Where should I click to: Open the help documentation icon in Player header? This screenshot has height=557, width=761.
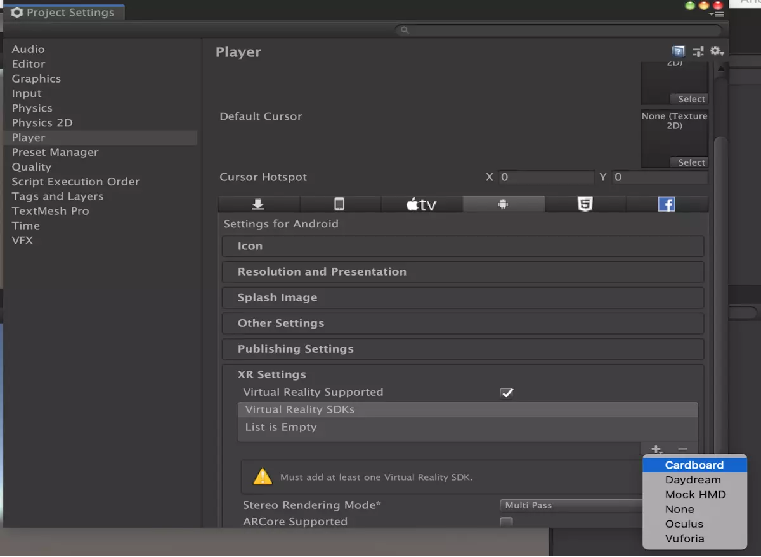click(678, 51)
